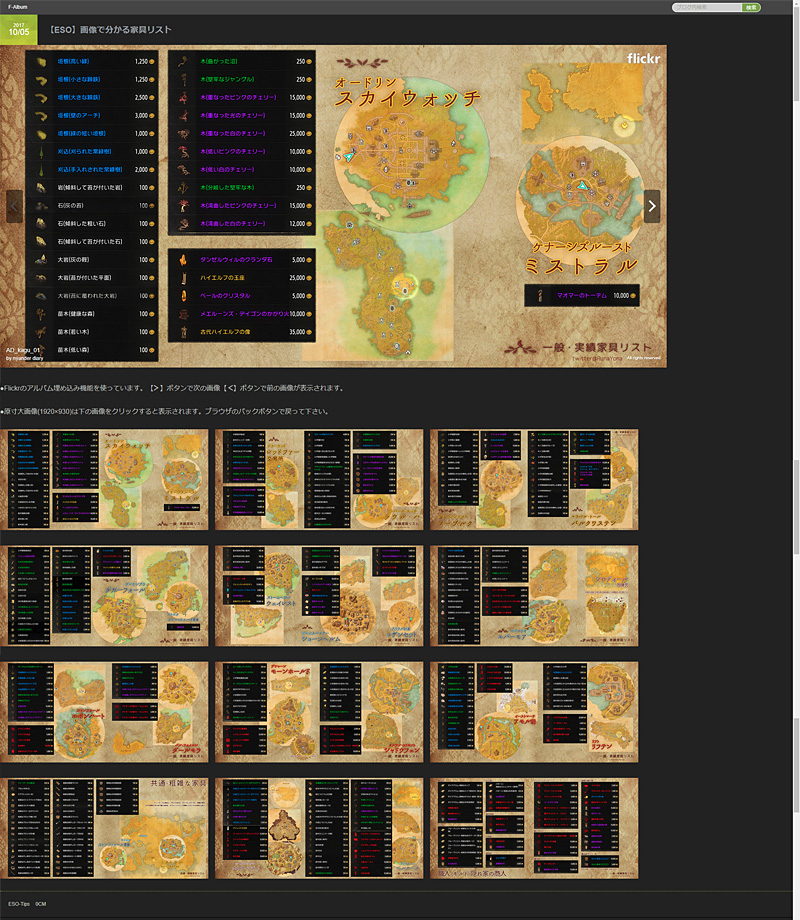Image resolution: width=800 pixels, height=920 pixels.
Task: Open the right thumbnail in the second row
Action: [x=534, y=596]
